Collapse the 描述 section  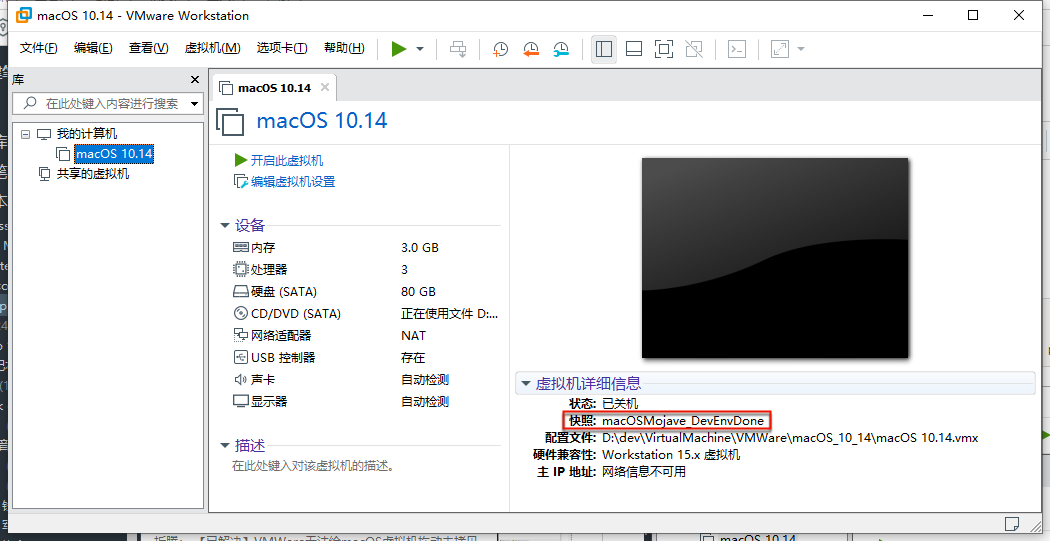pyautogui.click(x=225, y=446)
